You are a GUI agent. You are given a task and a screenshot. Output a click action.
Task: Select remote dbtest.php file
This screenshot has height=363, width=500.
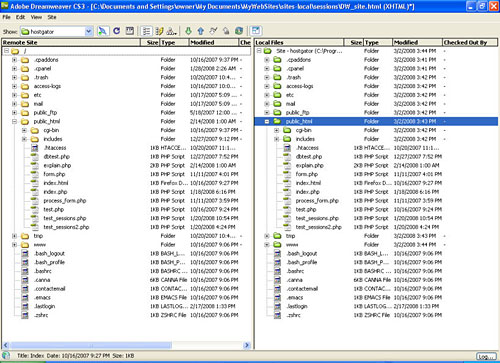pos(56,157)
